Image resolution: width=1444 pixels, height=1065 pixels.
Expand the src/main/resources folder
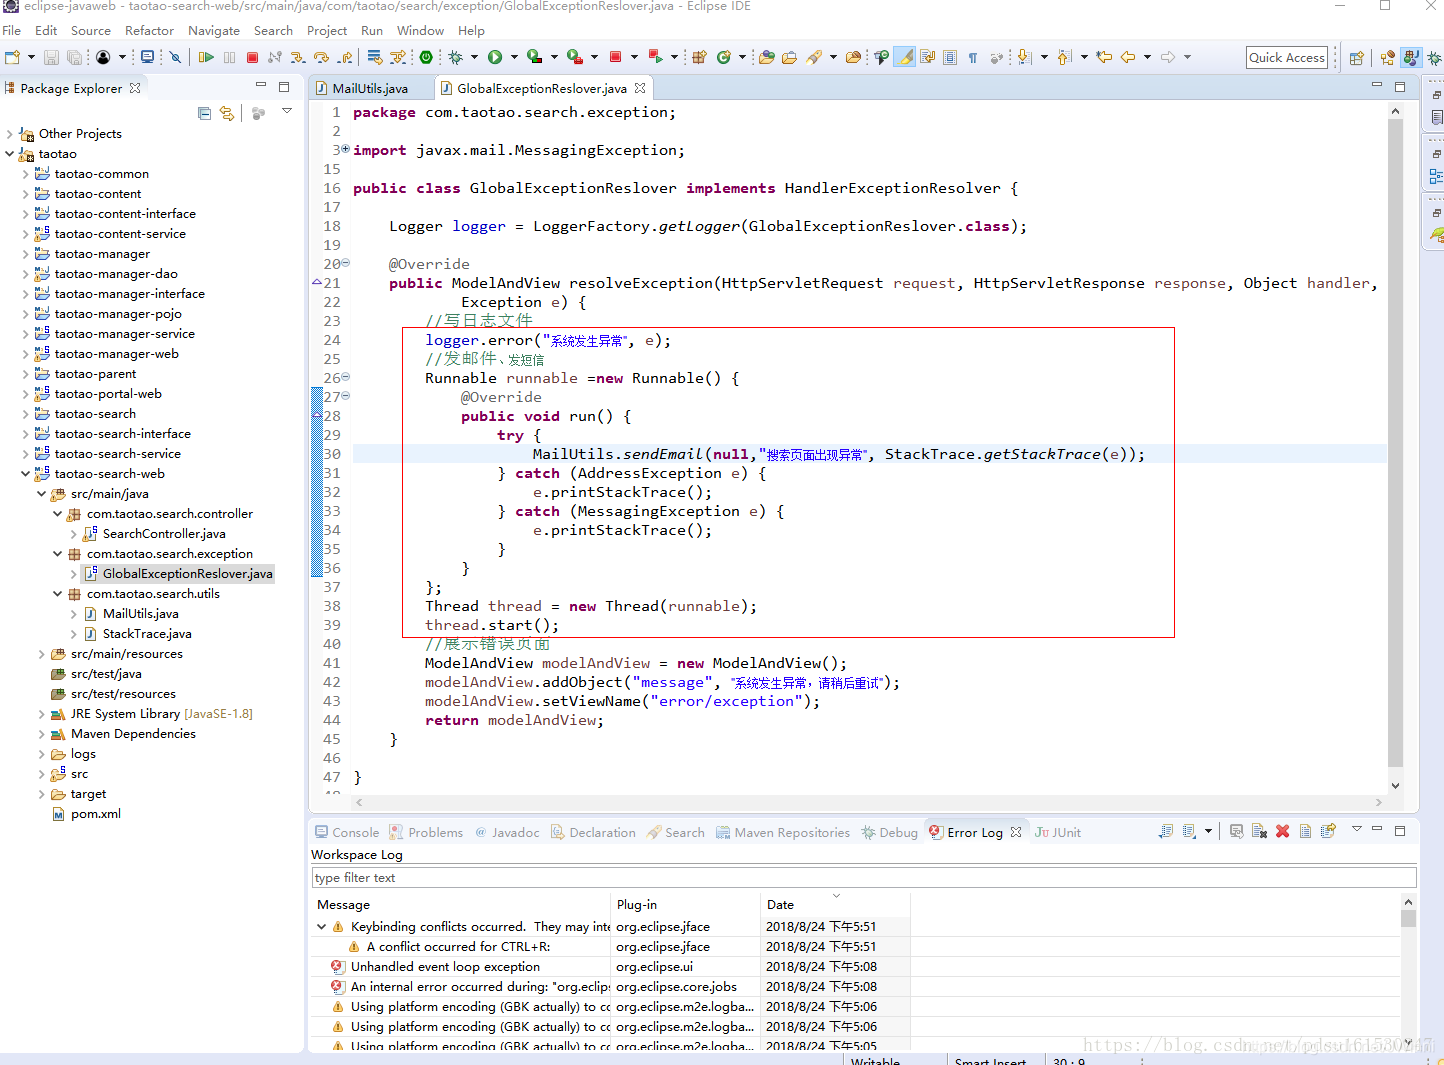click(42, 654)
